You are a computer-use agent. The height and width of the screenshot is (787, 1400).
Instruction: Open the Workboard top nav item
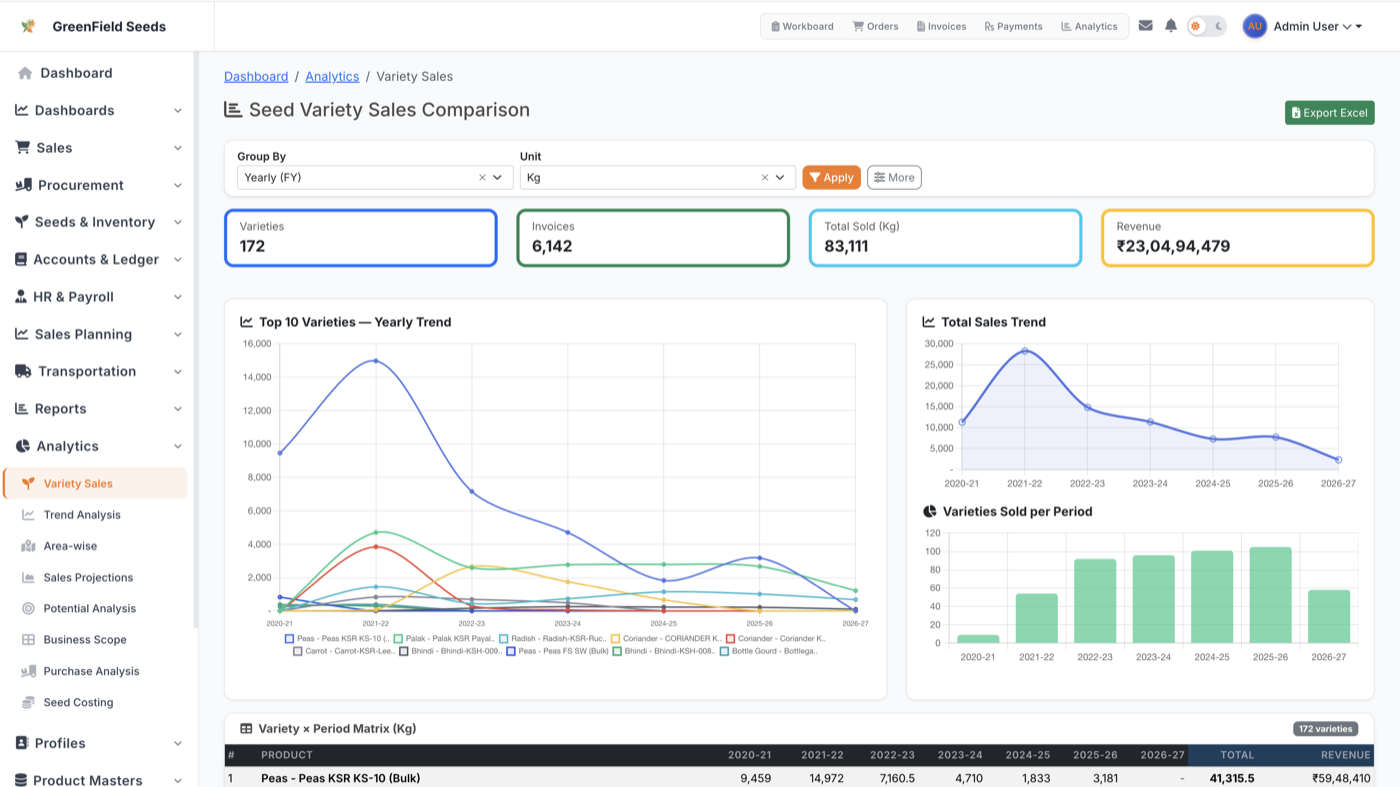pyautogui.click(x=802, y=26)
